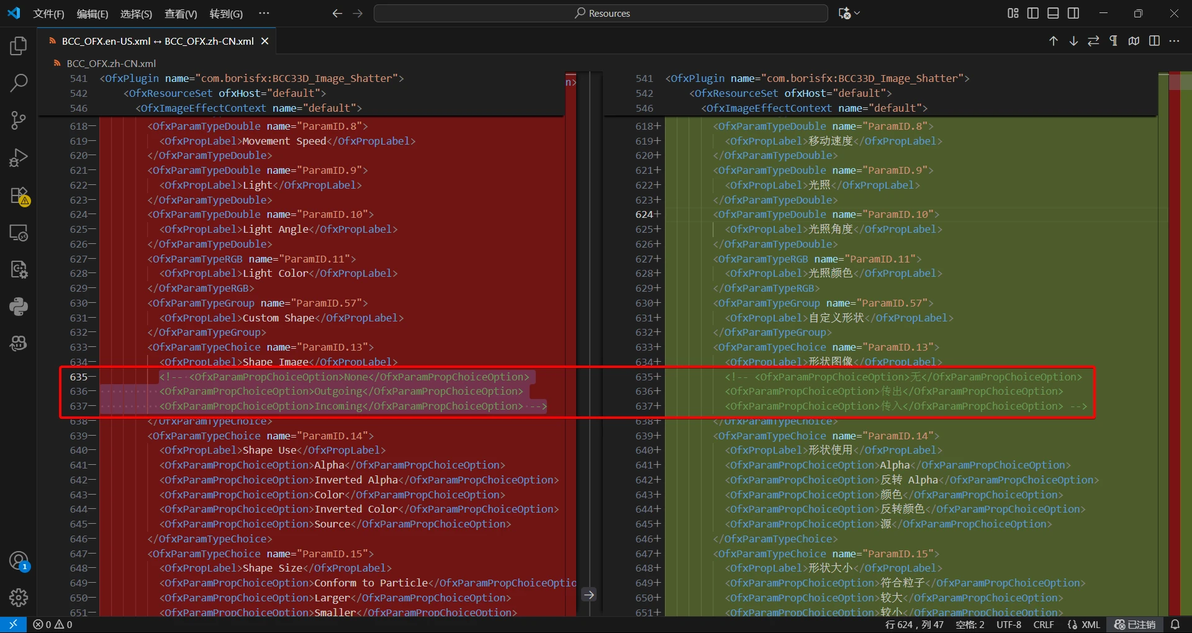
Task: Open the Extensions view with warning badge
Action: [18, 195]
